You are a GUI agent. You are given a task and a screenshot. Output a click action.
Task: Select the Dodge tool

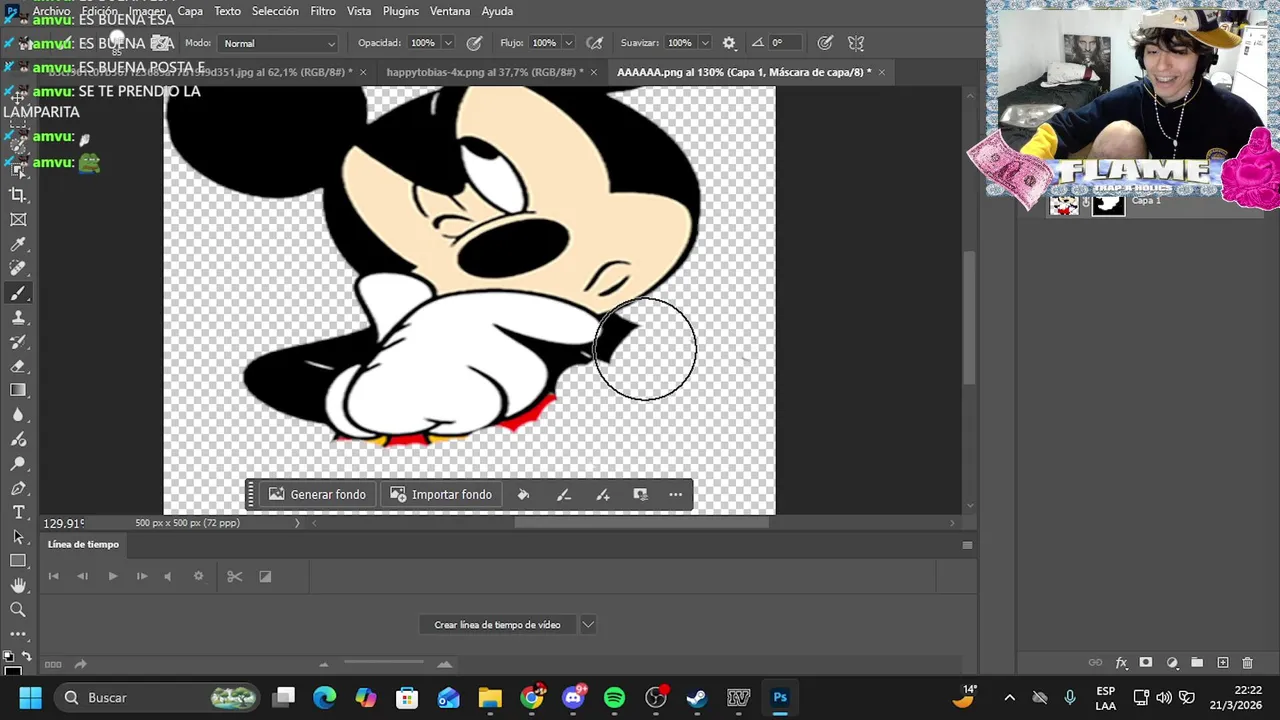pyautogui.click(x=18, y=464)
